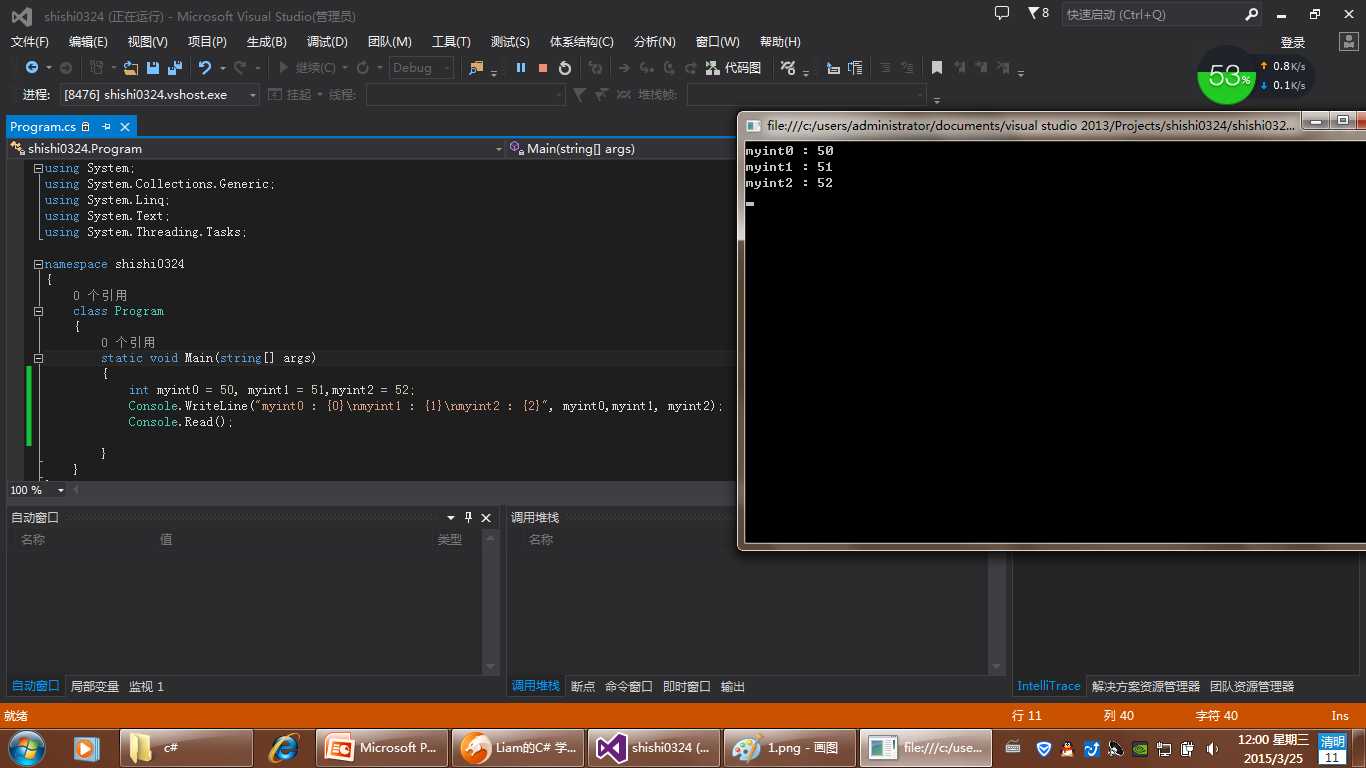The width and height of the screenshot is (1366, 768).
Task: Open the 帮助(H) menu
Action: pyautogui.click(x=780, y=42)
